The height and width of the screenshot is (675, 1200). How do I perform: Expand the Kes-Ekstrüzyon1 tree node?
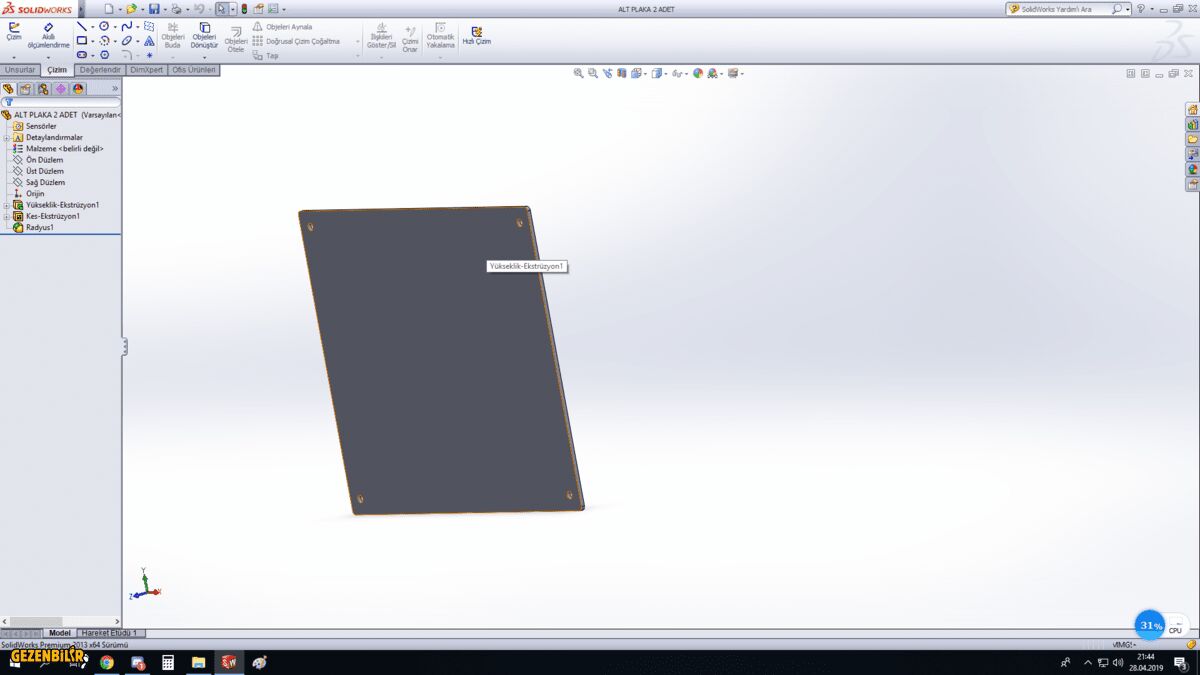pos(6,216)
